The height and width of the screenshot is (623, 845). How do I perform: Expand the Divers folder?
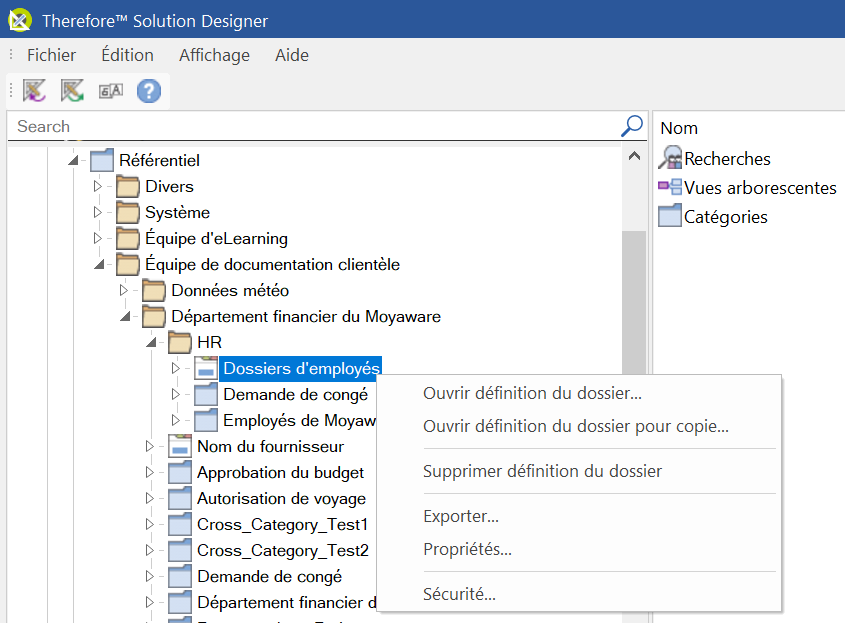click(x=98, y=186)
